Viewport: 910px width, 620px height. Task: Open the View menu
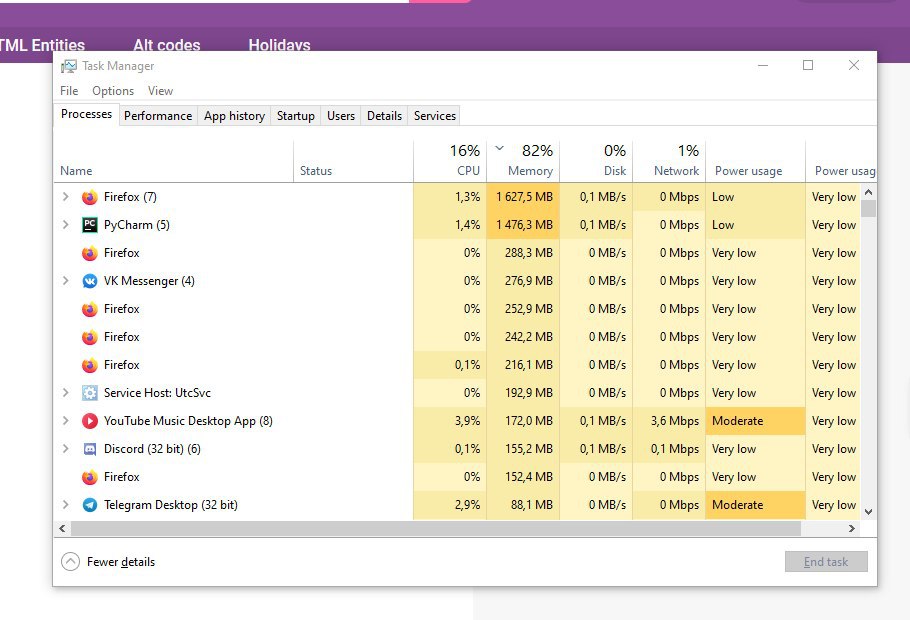tap(160, 91)
